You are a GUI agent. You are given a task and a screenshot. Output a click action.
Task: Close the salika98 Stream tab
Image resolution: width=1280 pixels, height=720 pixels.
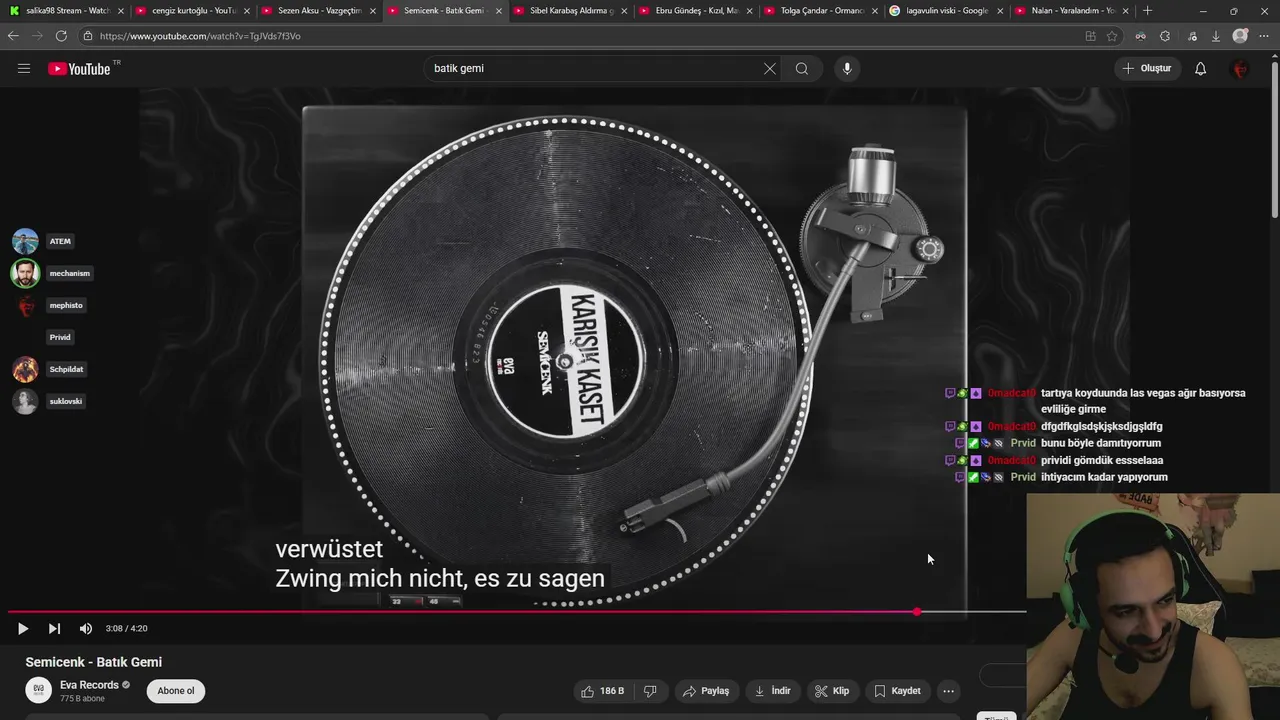point(121,11)
